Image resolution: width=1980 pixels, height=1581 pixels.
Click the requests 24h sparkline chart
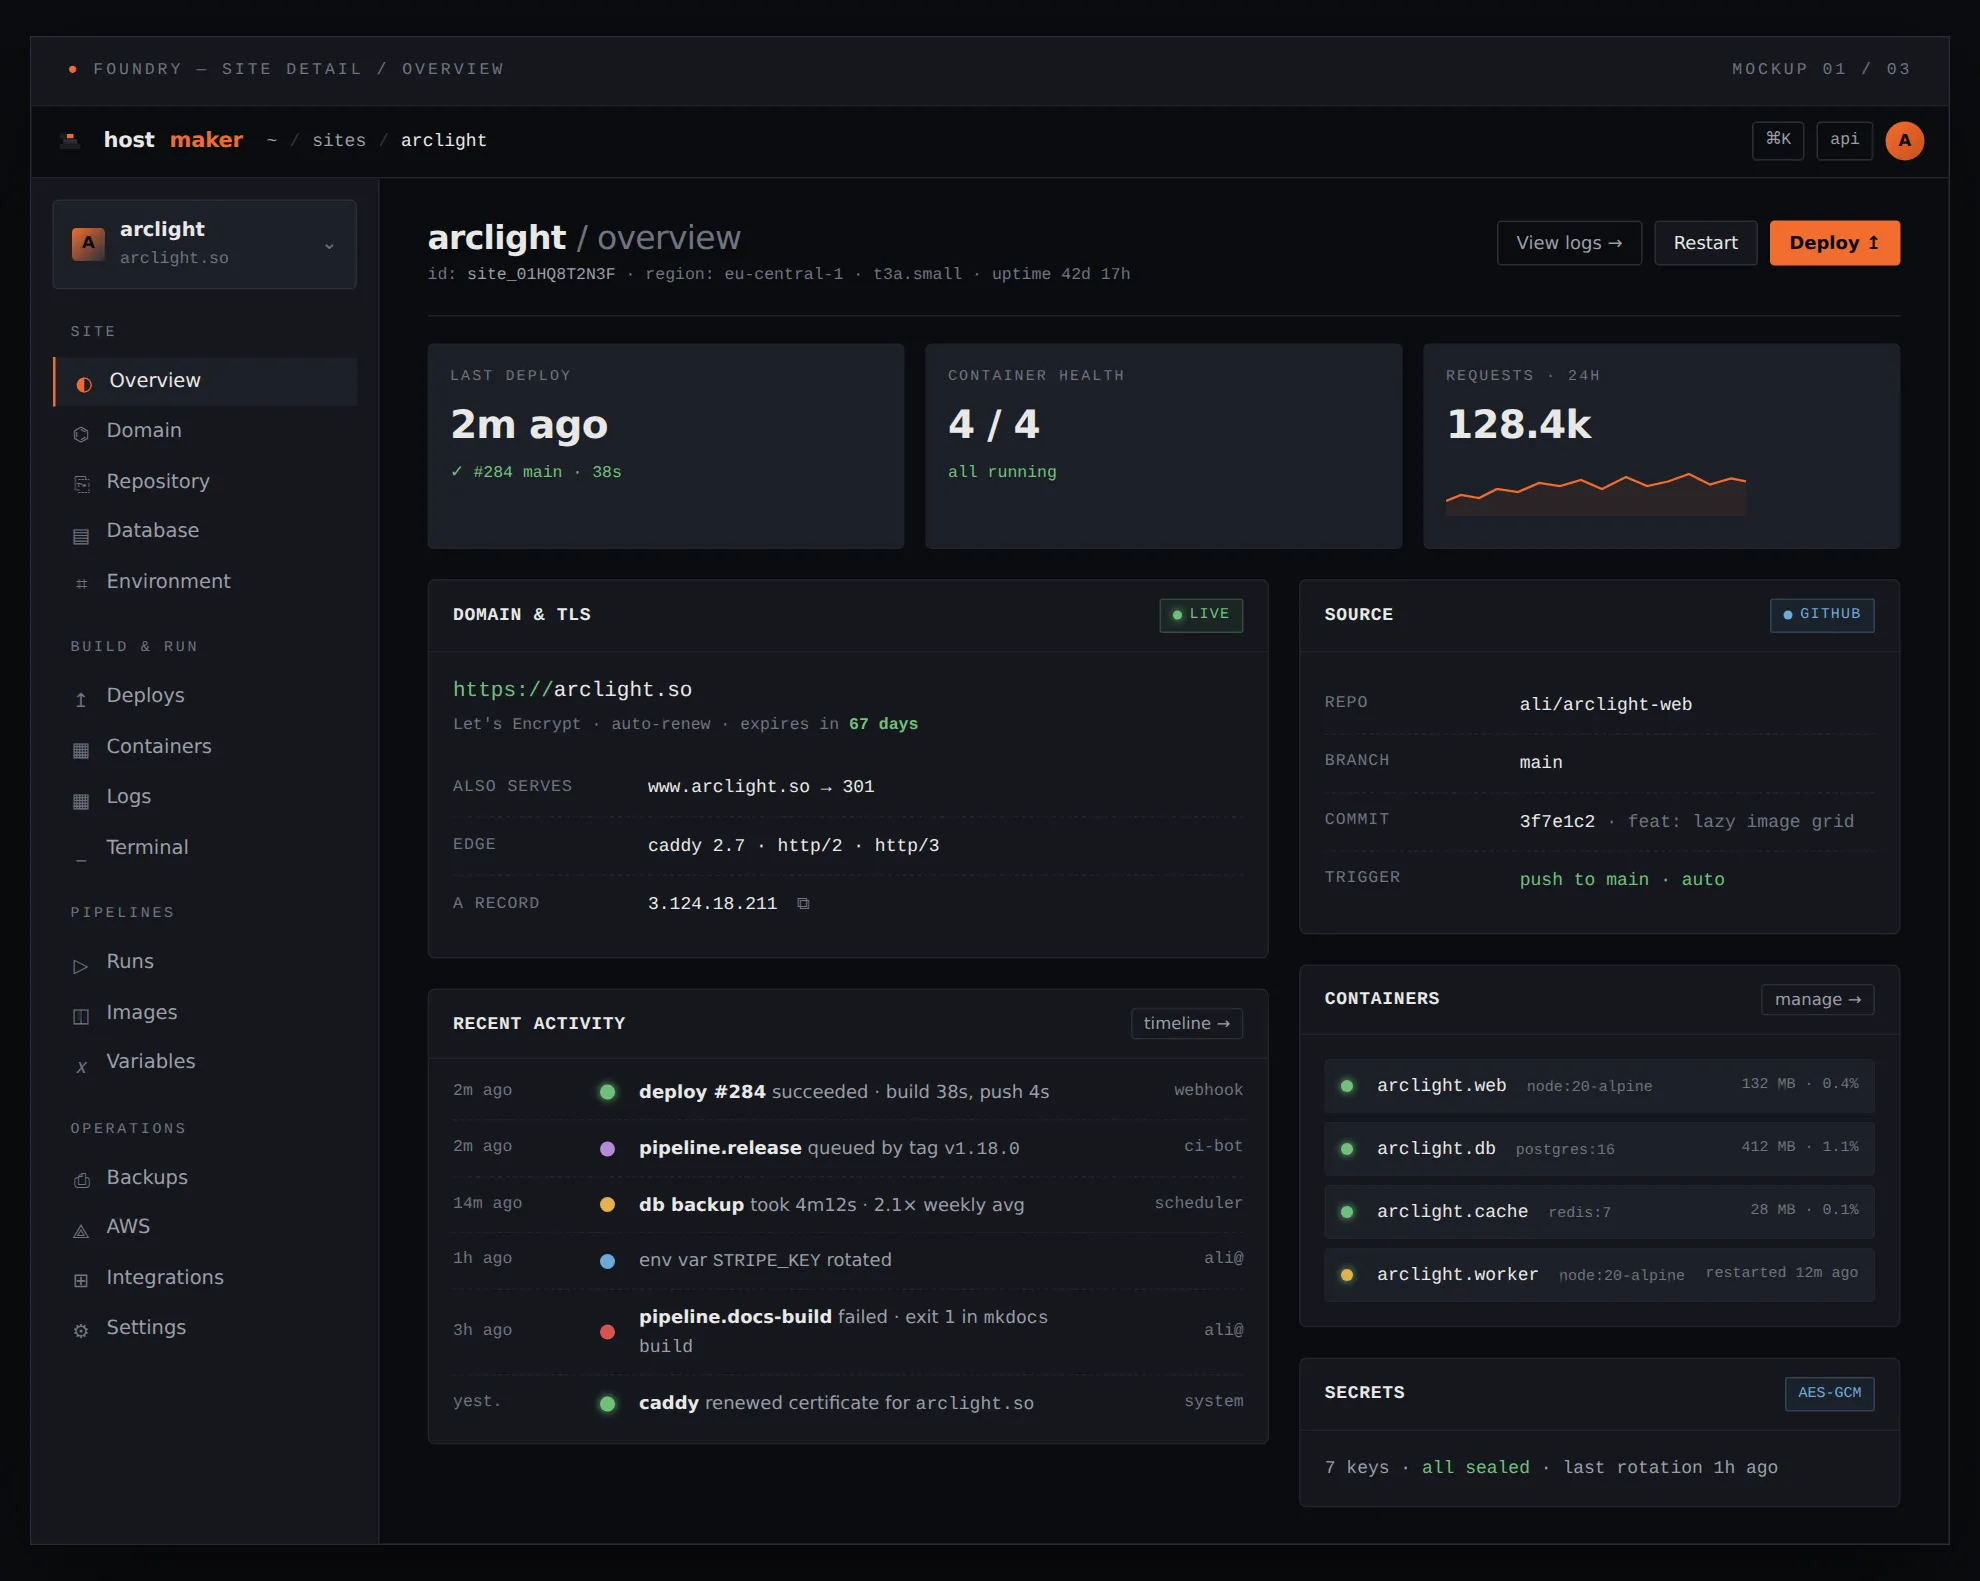tap(1596, 494)
